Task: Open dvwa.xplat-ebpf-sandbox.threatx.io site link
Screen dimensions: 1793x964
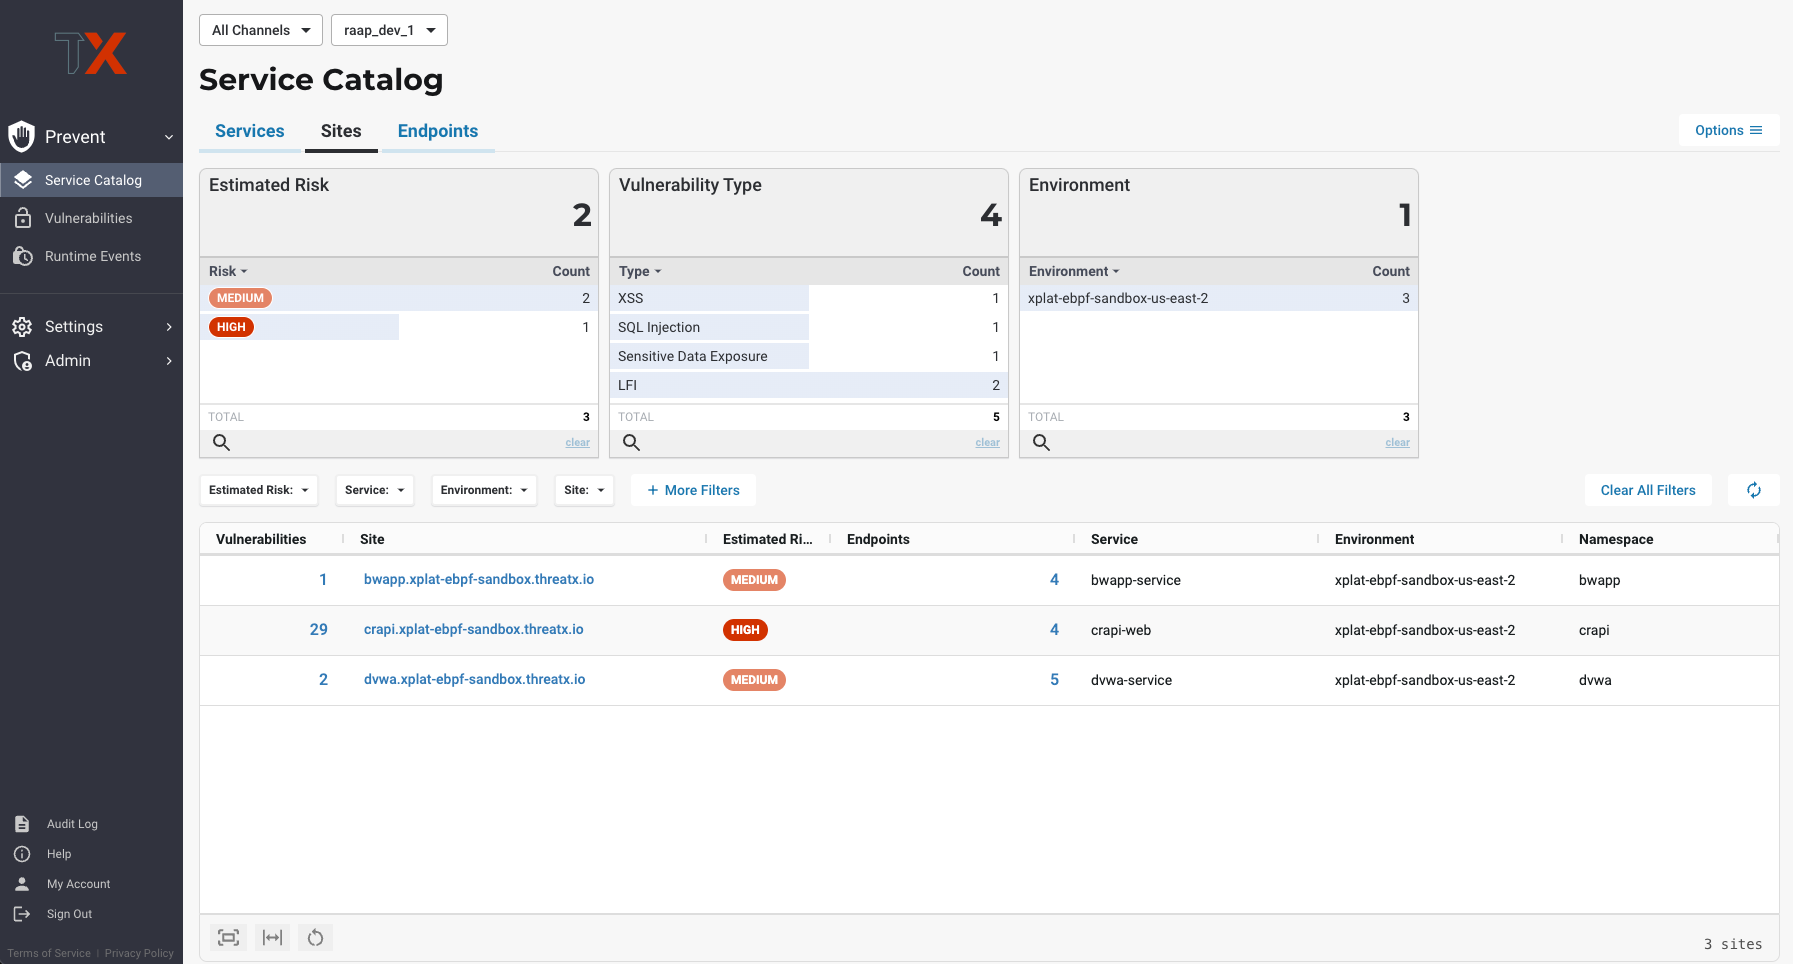Action: coord(475,679)
